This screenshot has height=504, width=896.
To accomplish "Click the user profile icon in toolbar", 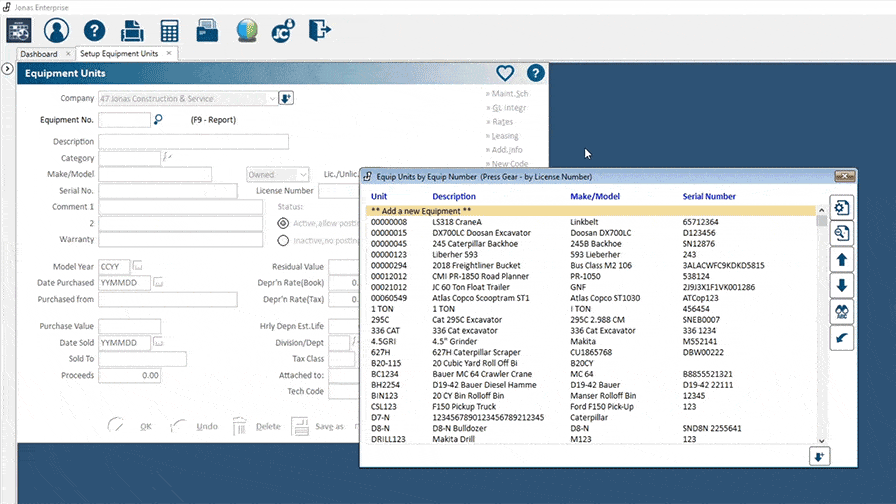I will 56,30.
